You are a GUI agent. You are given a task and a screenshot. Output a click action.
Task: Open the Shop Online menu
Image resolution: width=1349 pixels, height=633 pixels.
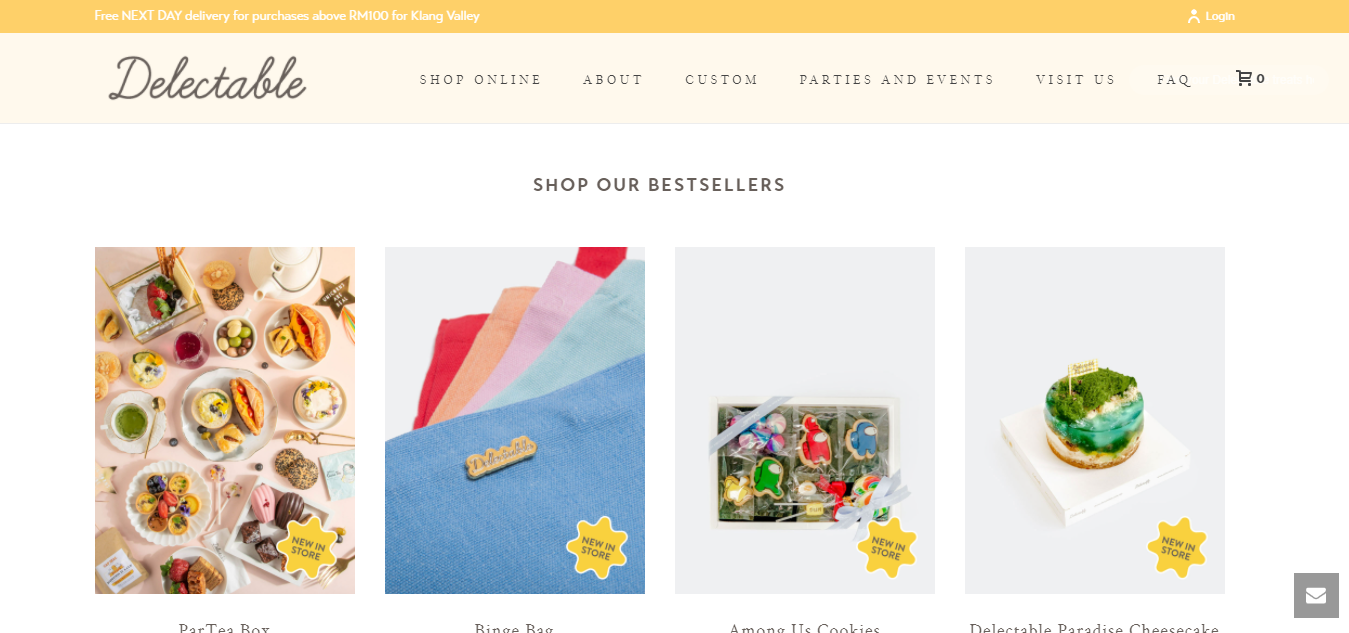click(x=481, y=80)
